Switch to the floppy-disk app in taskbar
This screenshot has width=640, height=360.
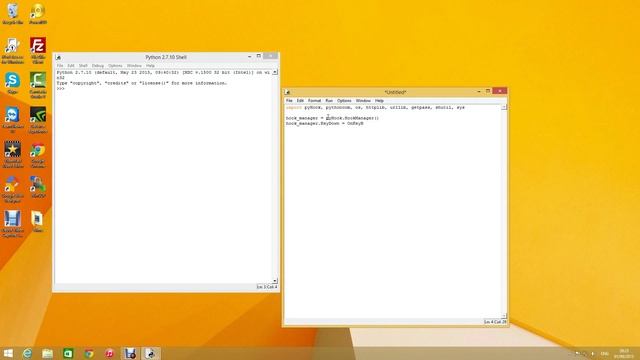pos(130,353)
